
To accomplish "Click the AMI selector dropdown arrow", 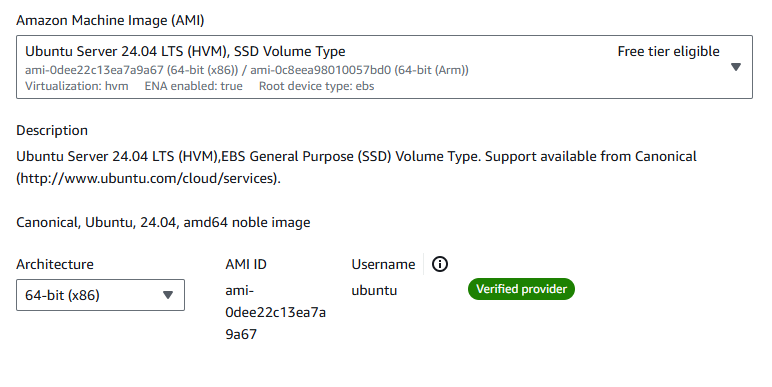I will [x=736, y=67].
